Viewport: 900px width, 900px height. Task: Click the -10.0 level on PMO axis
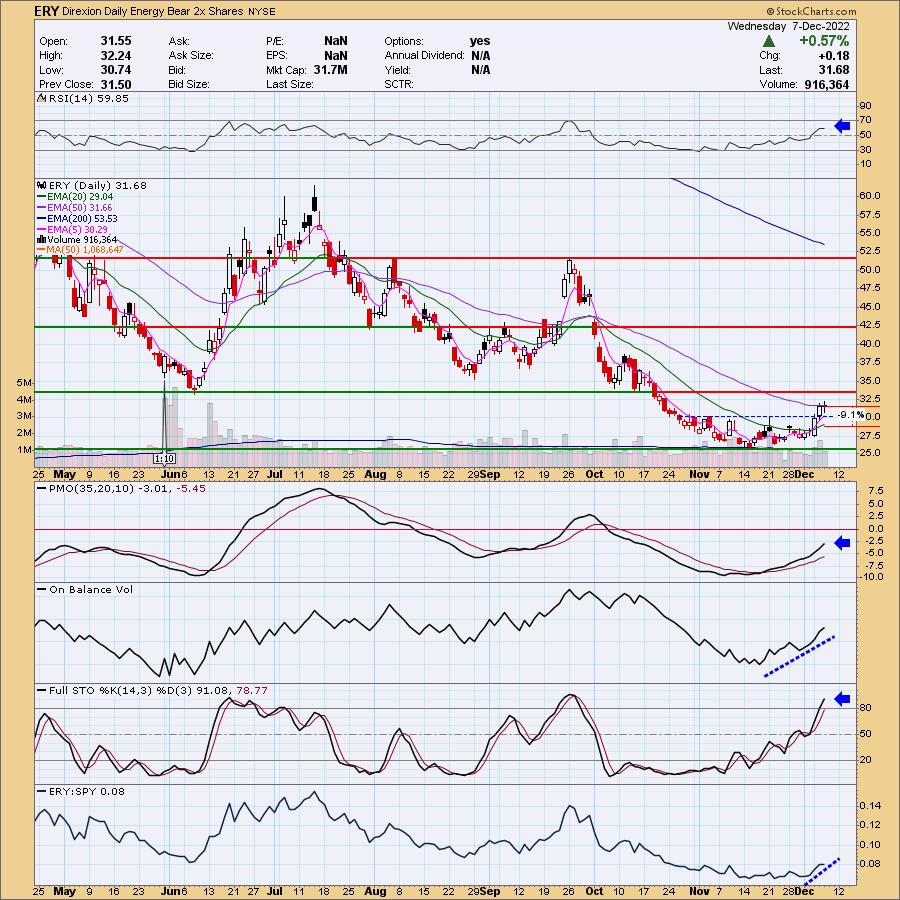871,577
